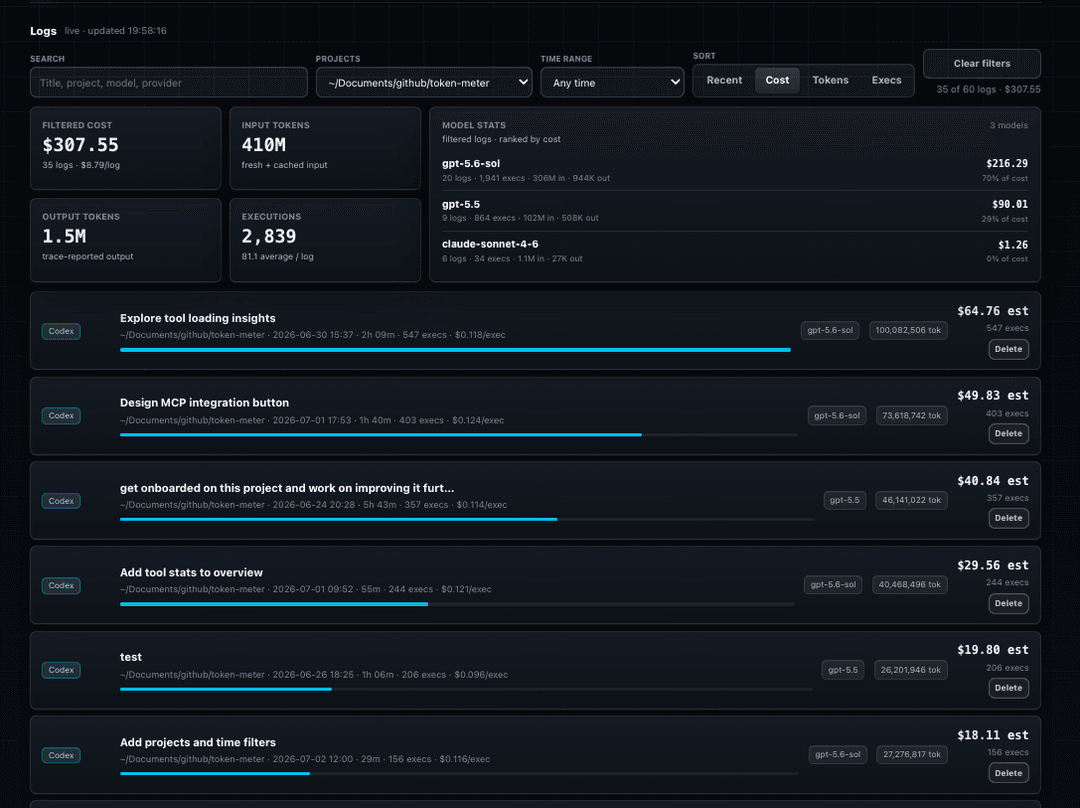The height and width of the screenshot is (808, 1080).
Task: Click the Clear filters button
Action: tap(982, 63)
